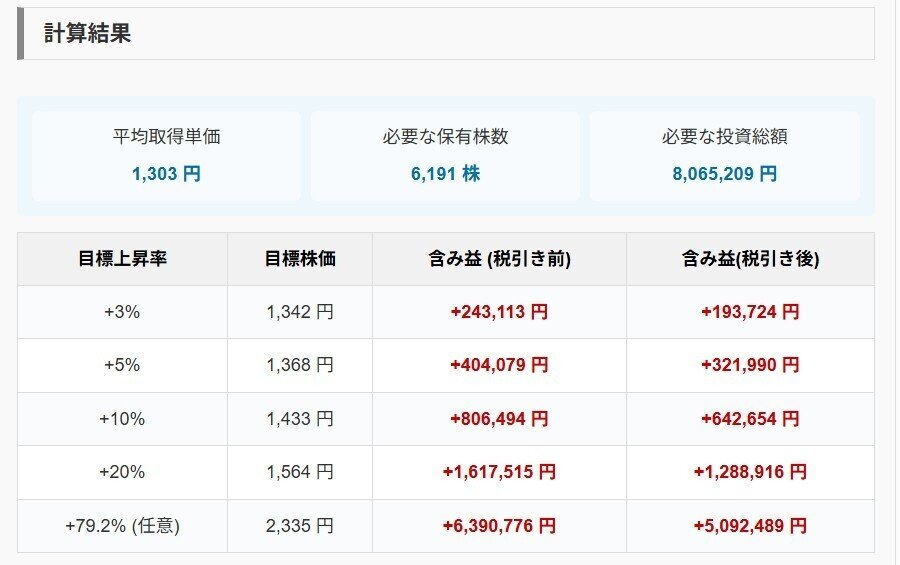Image resolution: width=900 pixels, height=565 pixels.
Task: Click the 1,342 円 target price cell
Action: click(300, 312)
